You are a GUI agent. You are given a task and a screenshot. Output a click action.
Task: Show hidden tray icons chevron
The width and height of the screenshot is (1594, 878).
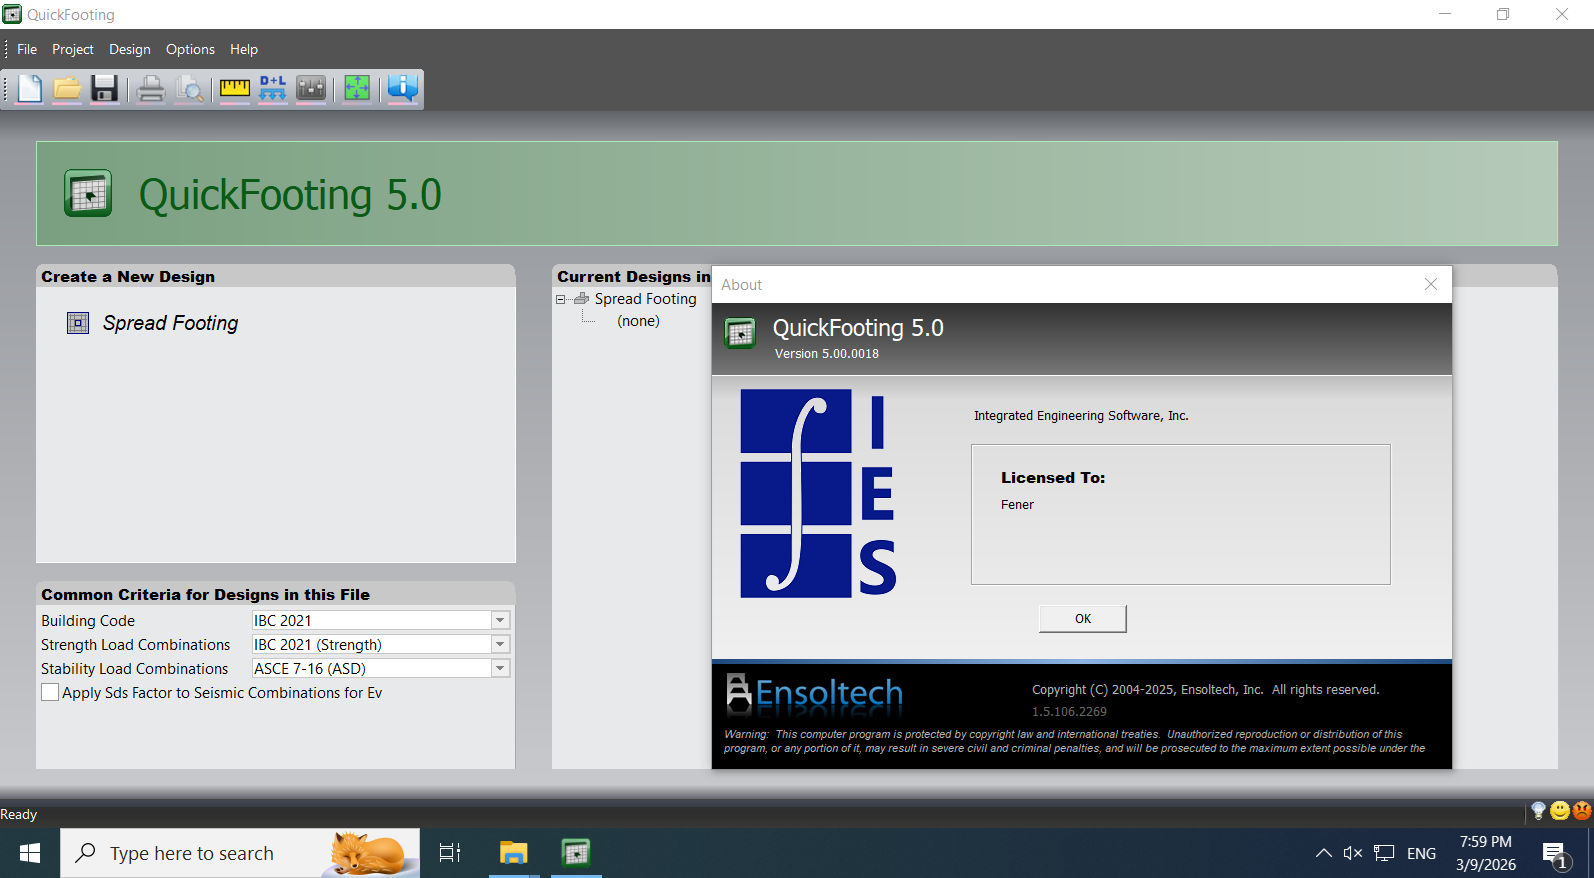click(x=1323, y=853)
